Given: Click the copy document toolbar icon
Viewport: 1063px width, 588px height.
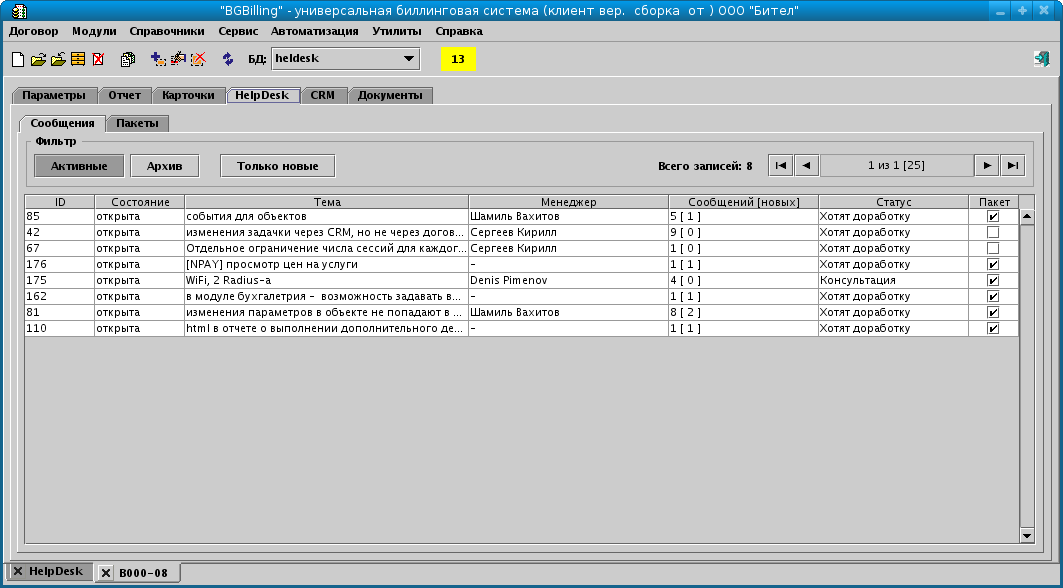Looking at the screenshot, I should pyautogui.click(x=127, y=59).
